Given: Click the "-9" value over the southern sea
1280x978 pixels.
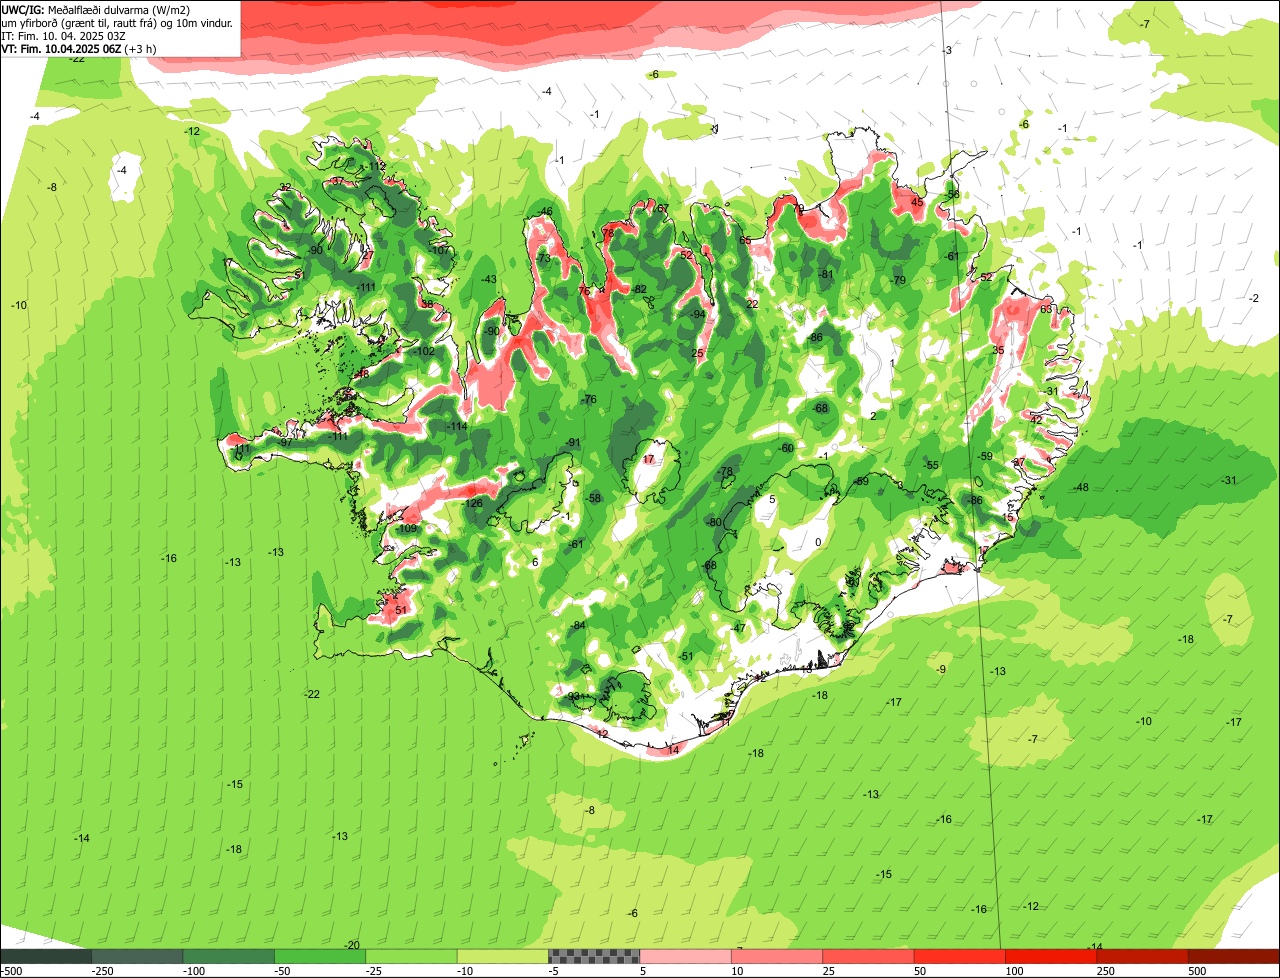Looking at the screenshot, I should pyautogui.click(x=940, y=669).
